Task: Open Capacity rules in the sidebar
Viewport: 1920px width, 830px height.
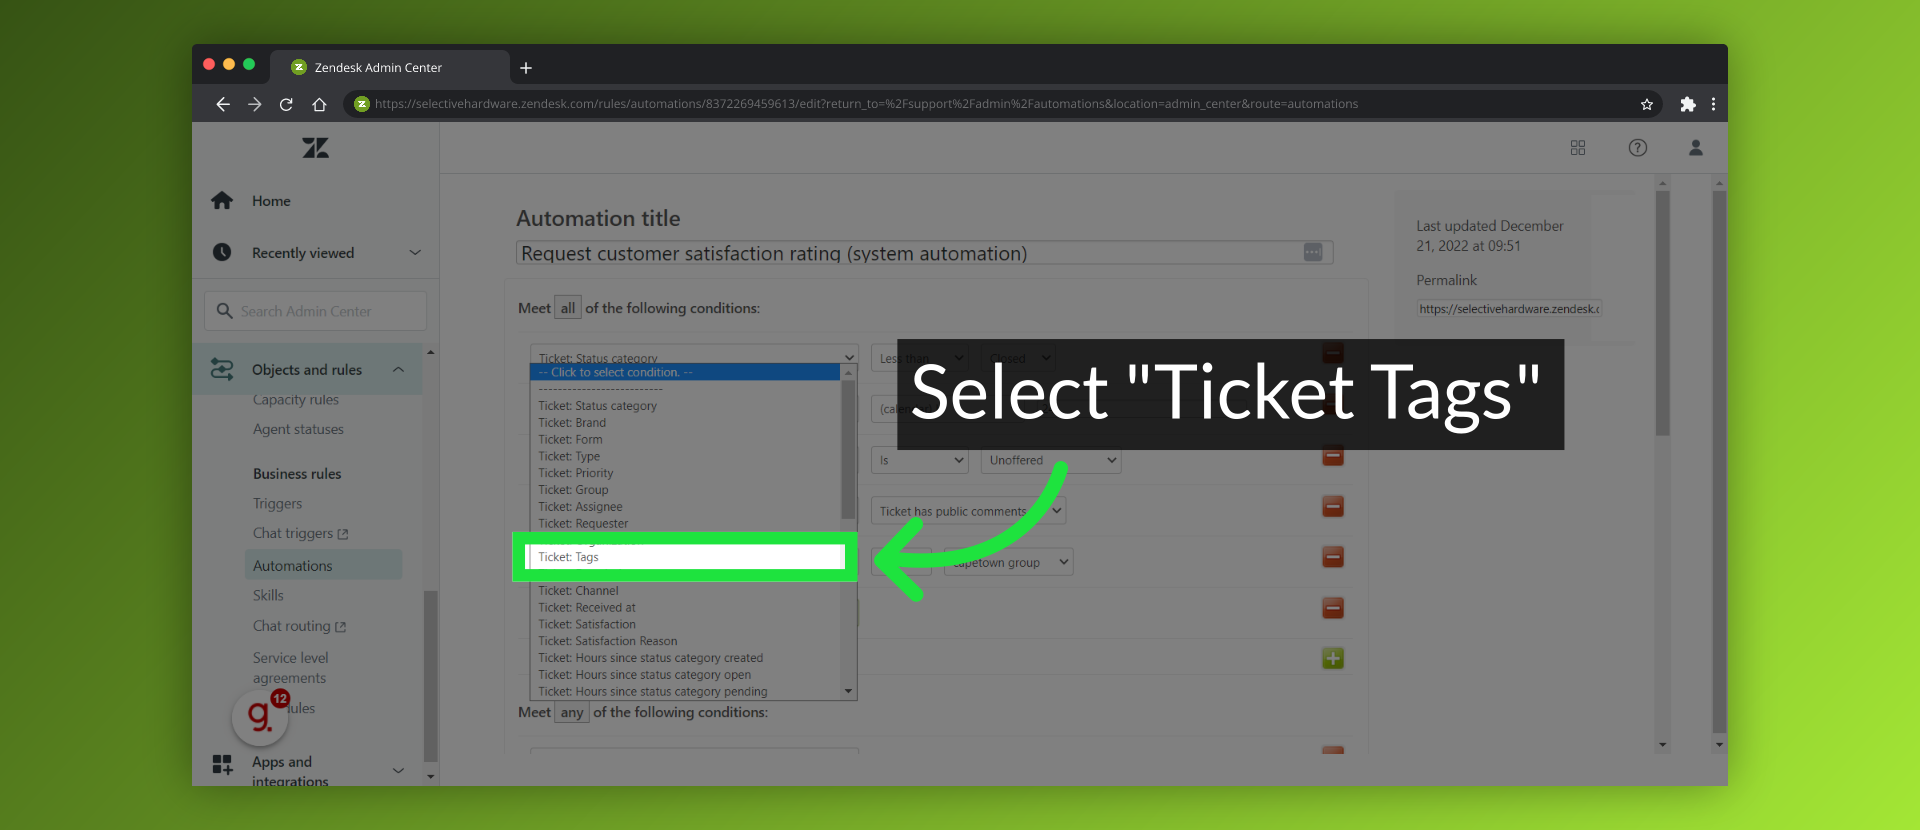Action: [296, 400]
